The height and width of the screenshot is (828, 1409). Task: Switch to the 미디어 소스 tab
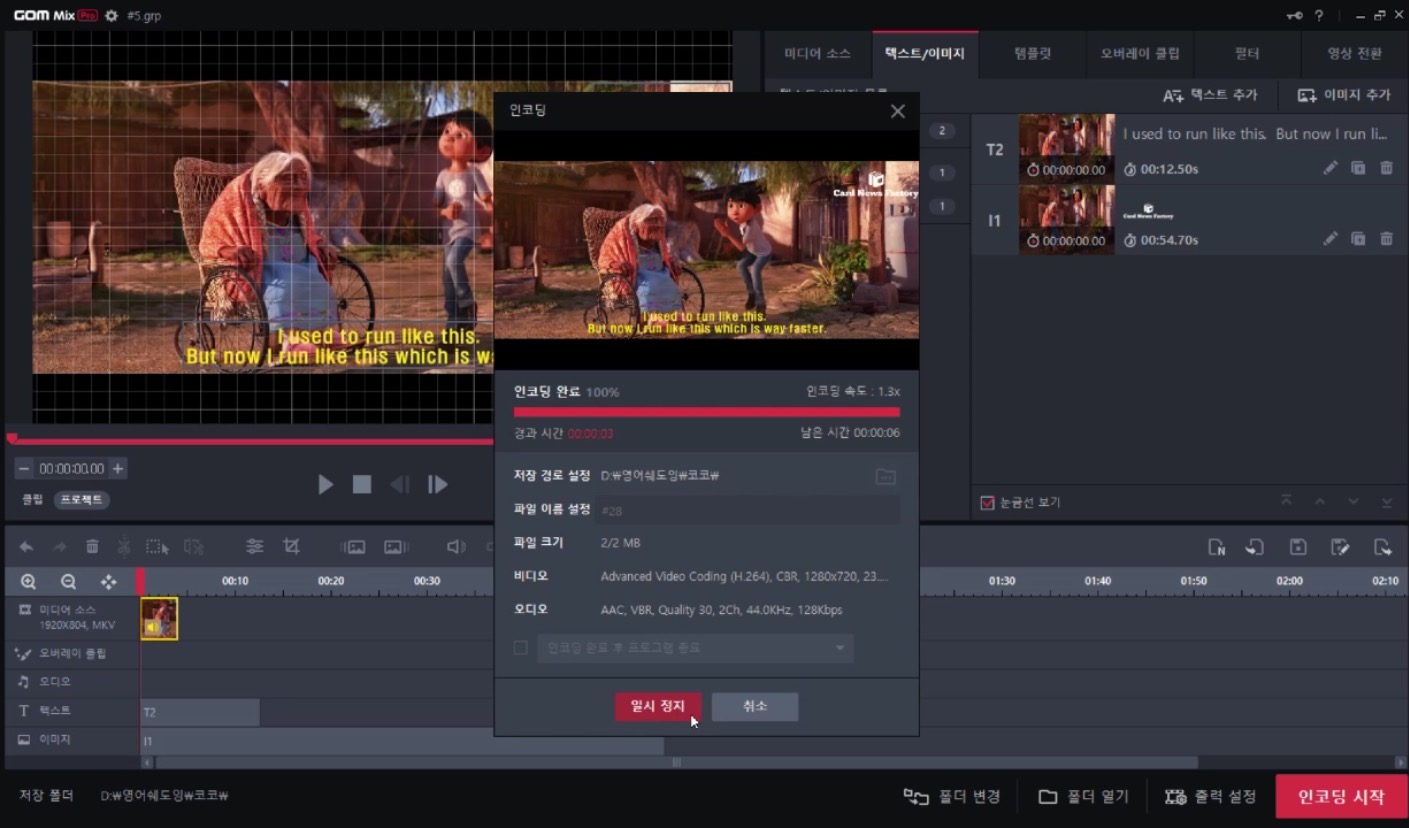tap(818, 53)
